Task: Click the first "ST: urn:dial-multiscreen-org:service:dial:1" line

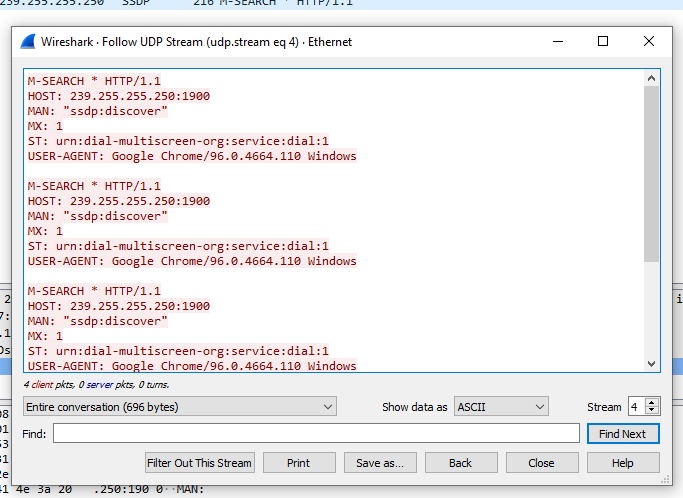Action: click(178, 141)
